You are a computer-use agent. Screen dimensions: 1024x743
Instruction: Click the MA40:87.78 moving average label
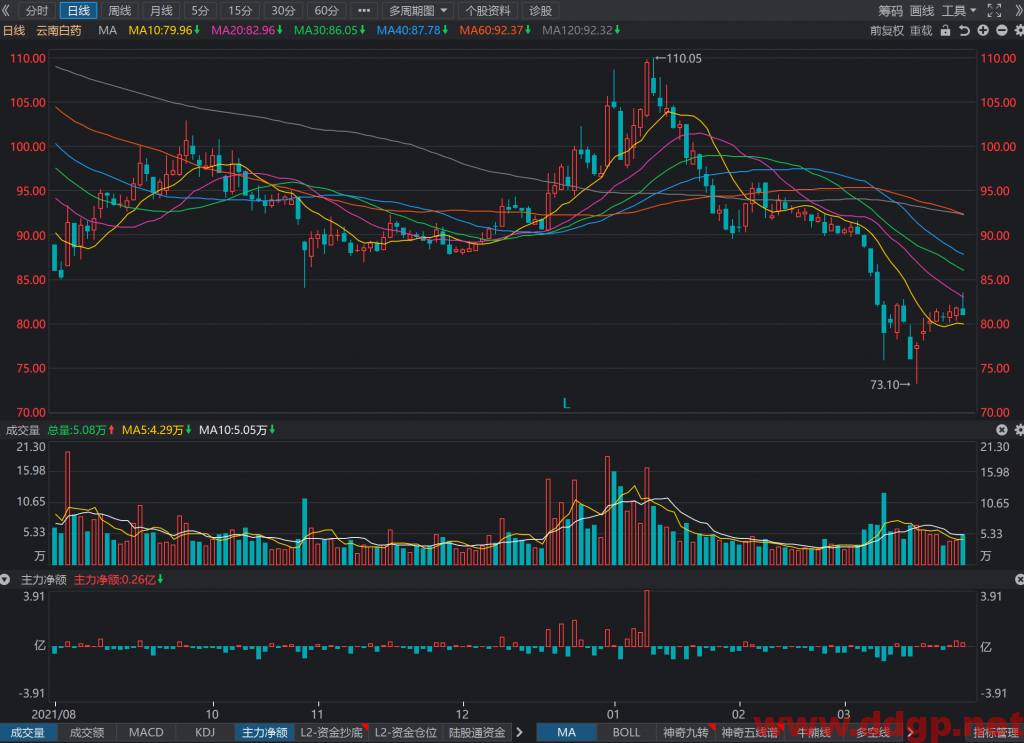click(x=412, y=31)
